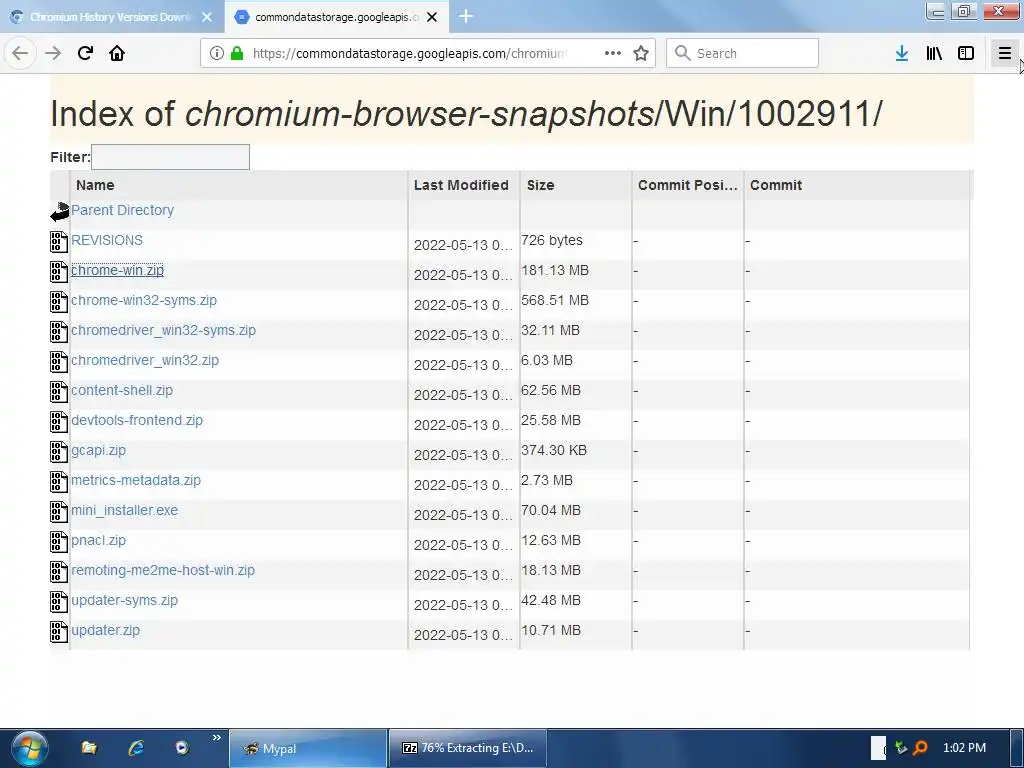The image size is (1024, 768).
Task: Switch to Chromium History Versions Download tab
Action: 112,17
